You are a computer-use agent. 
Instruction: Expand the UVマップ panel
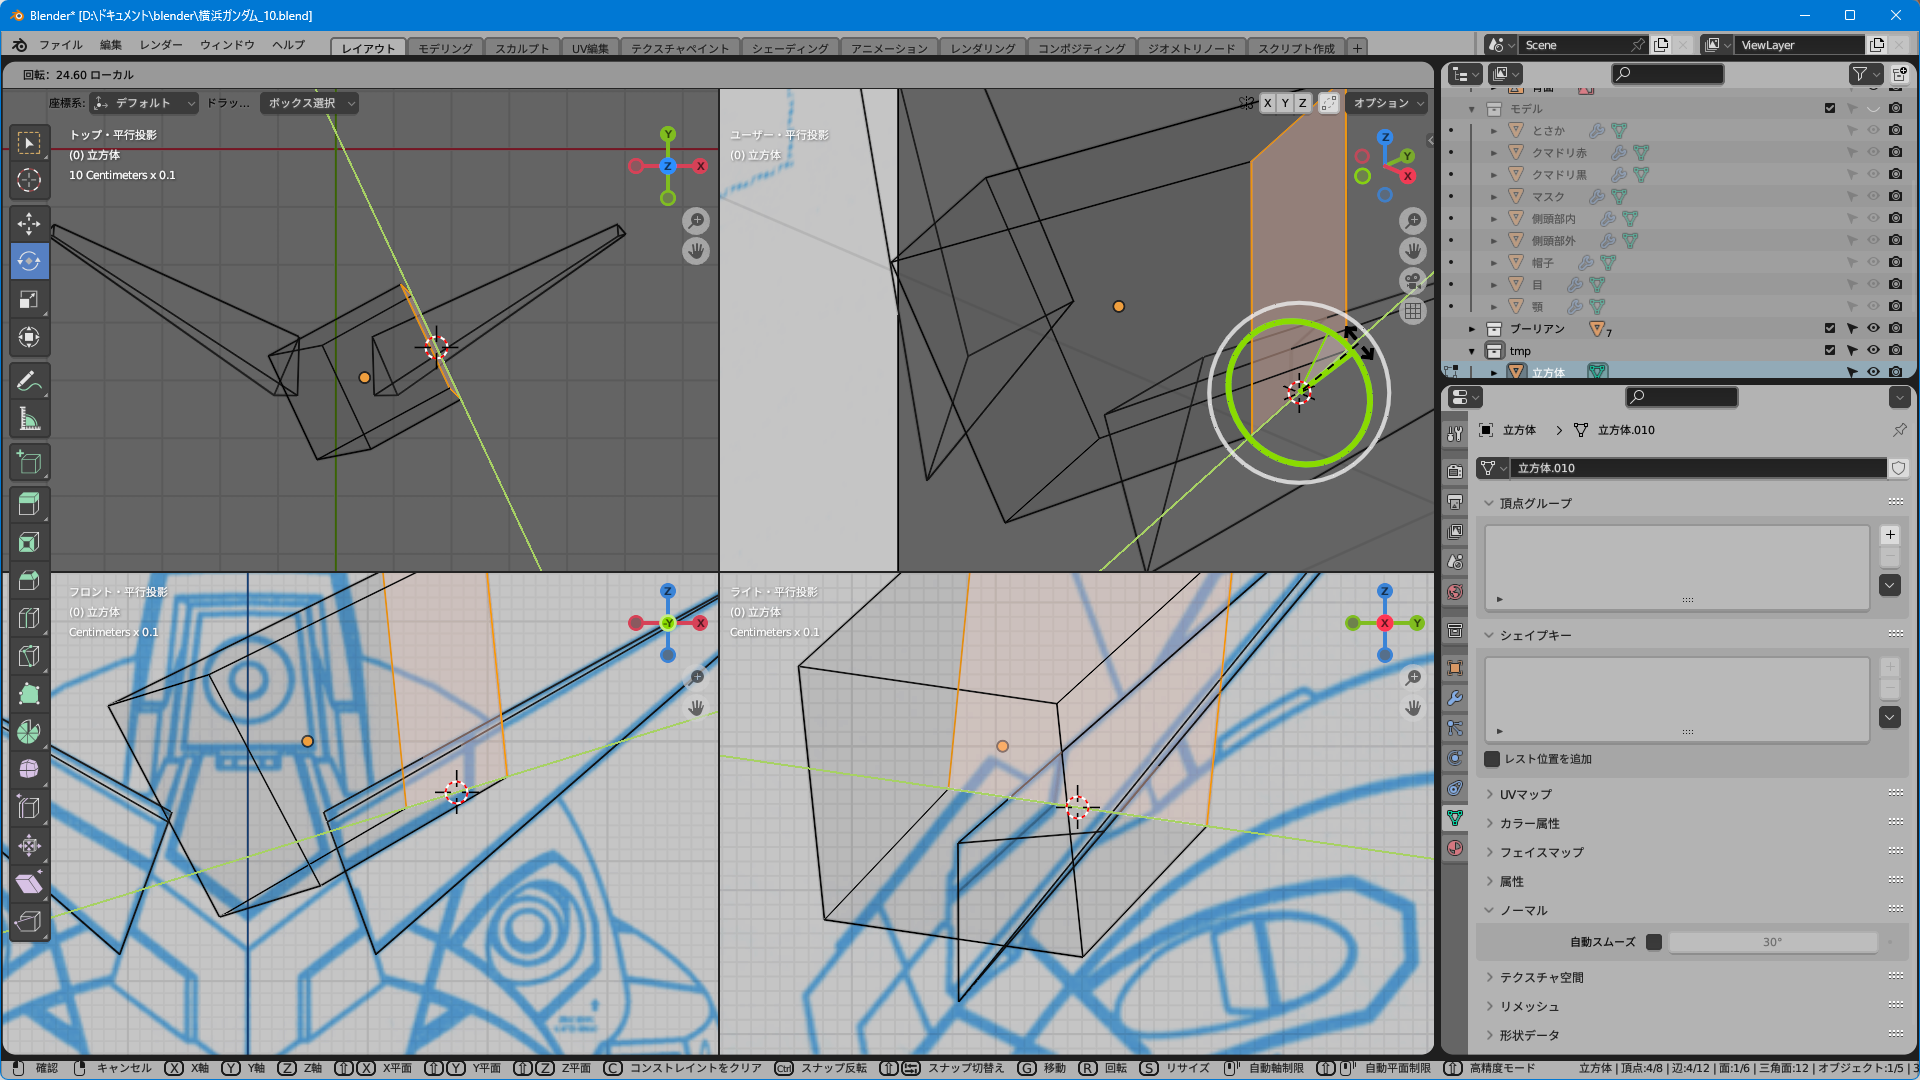tap(1525, 794)
